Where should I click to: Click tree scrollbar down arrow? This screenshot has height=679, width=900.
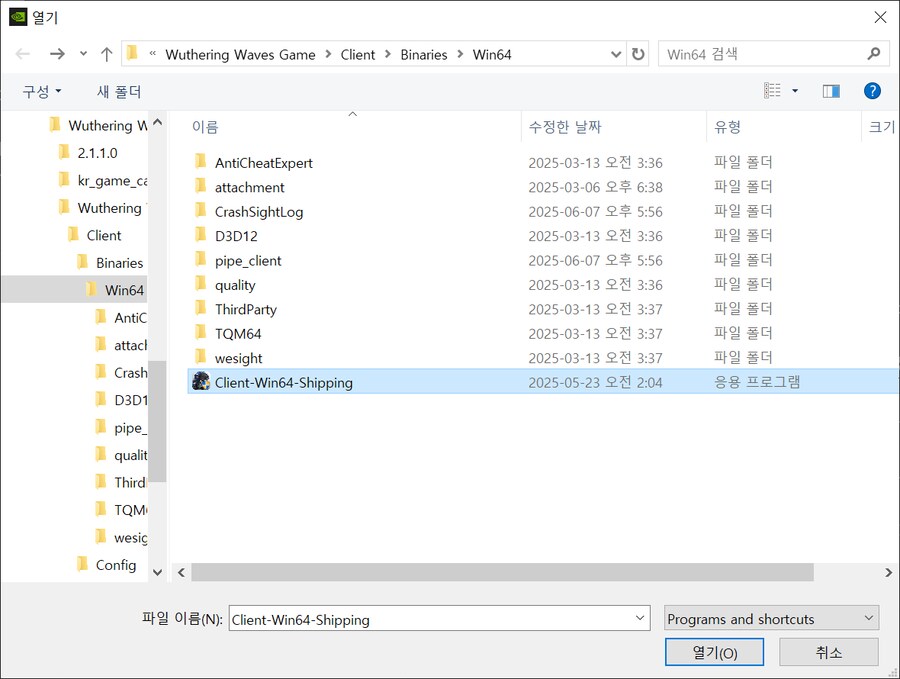point(157,572)
